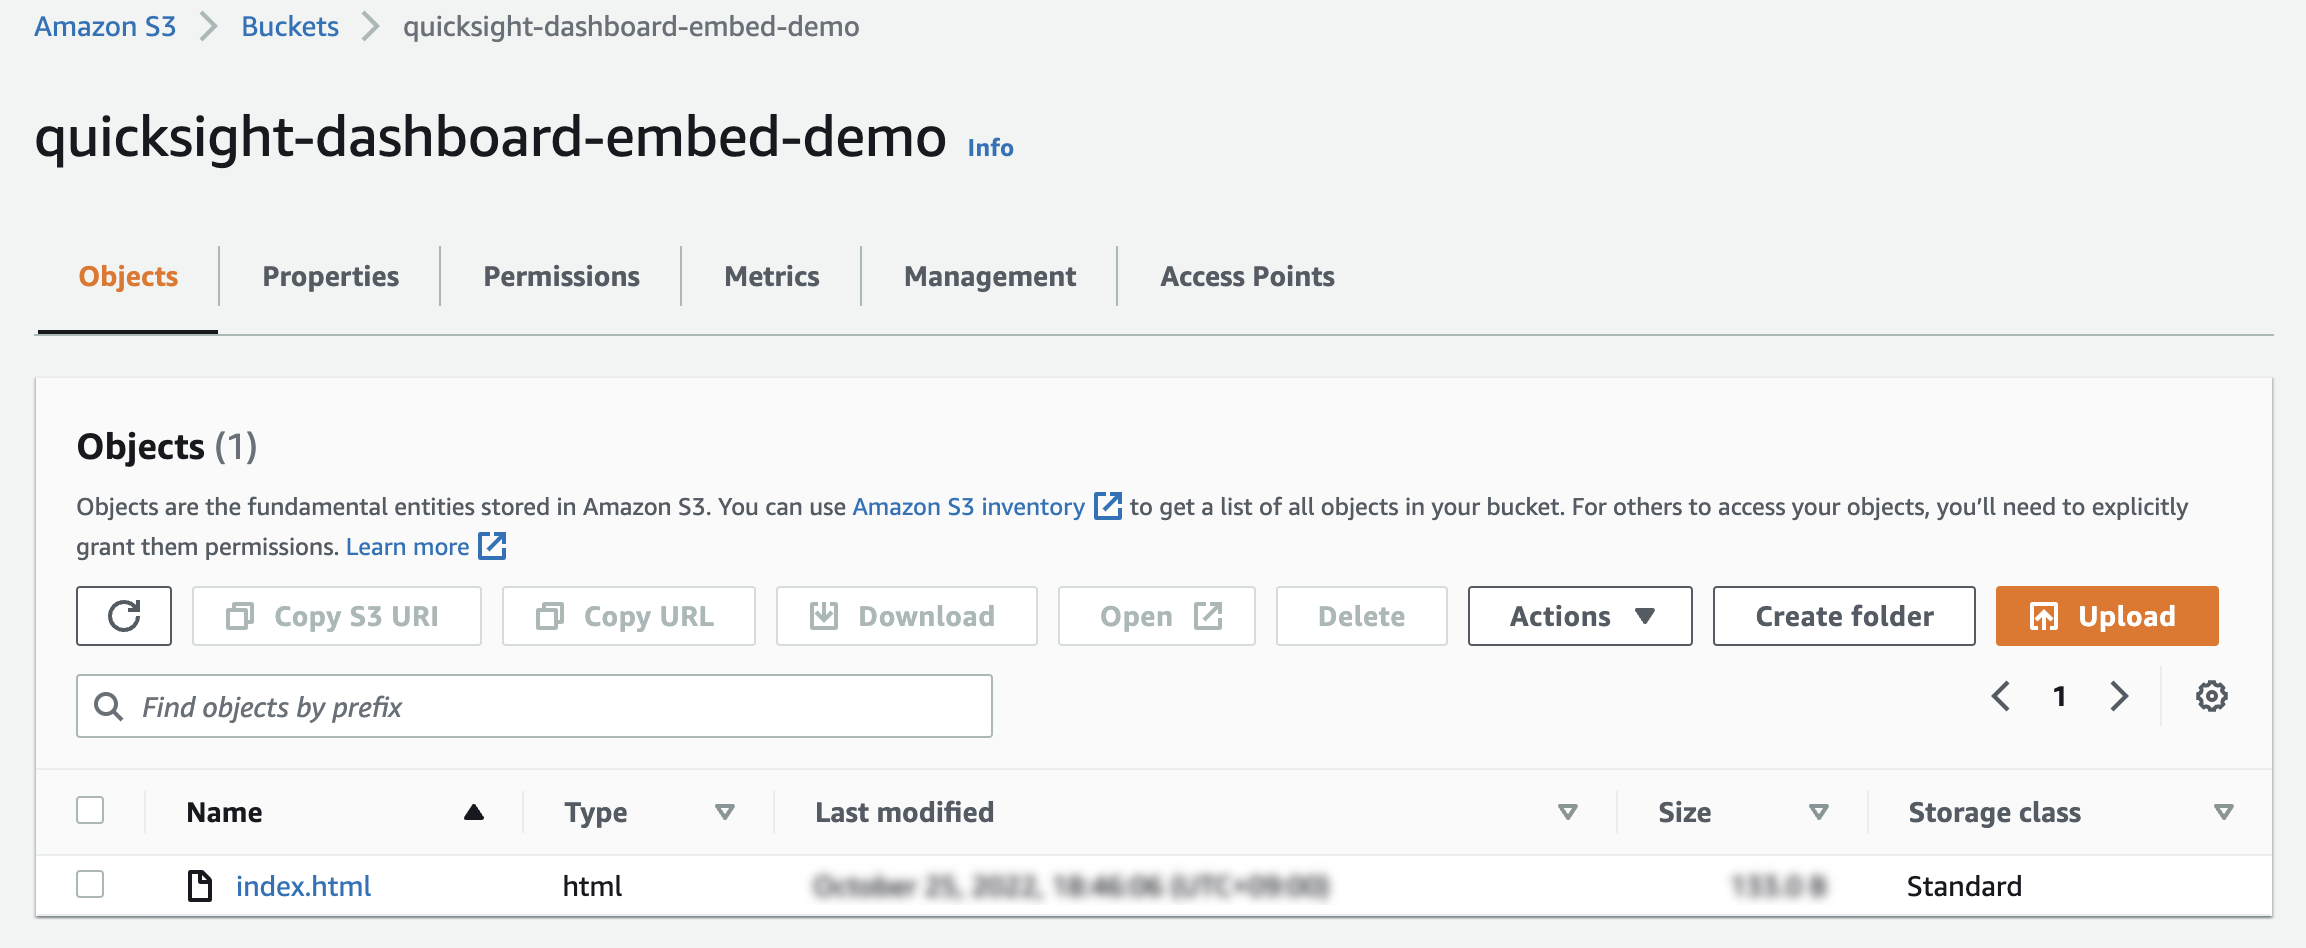
Task: Click the Standard storage class cell
Action: 1964,886
